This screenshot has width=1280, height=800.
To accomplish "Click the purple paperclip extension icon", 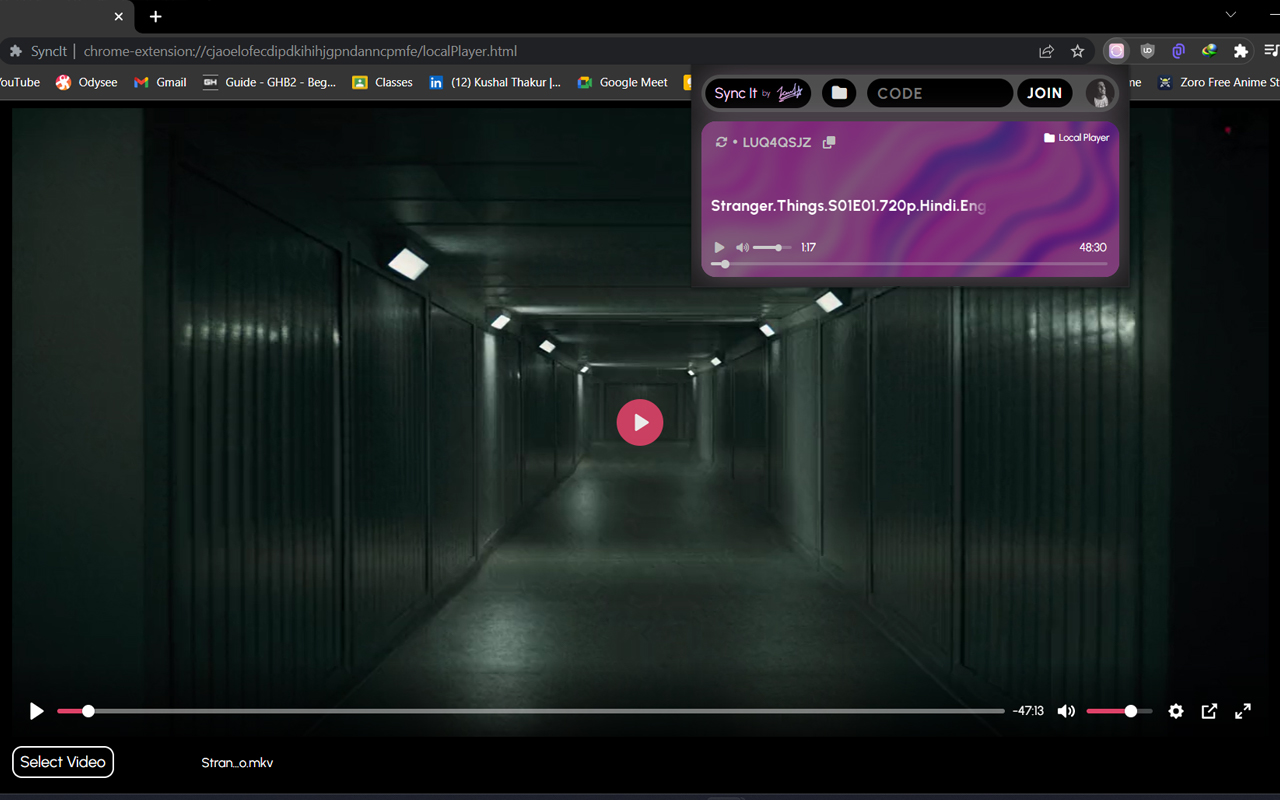I will coord(1178,51).
